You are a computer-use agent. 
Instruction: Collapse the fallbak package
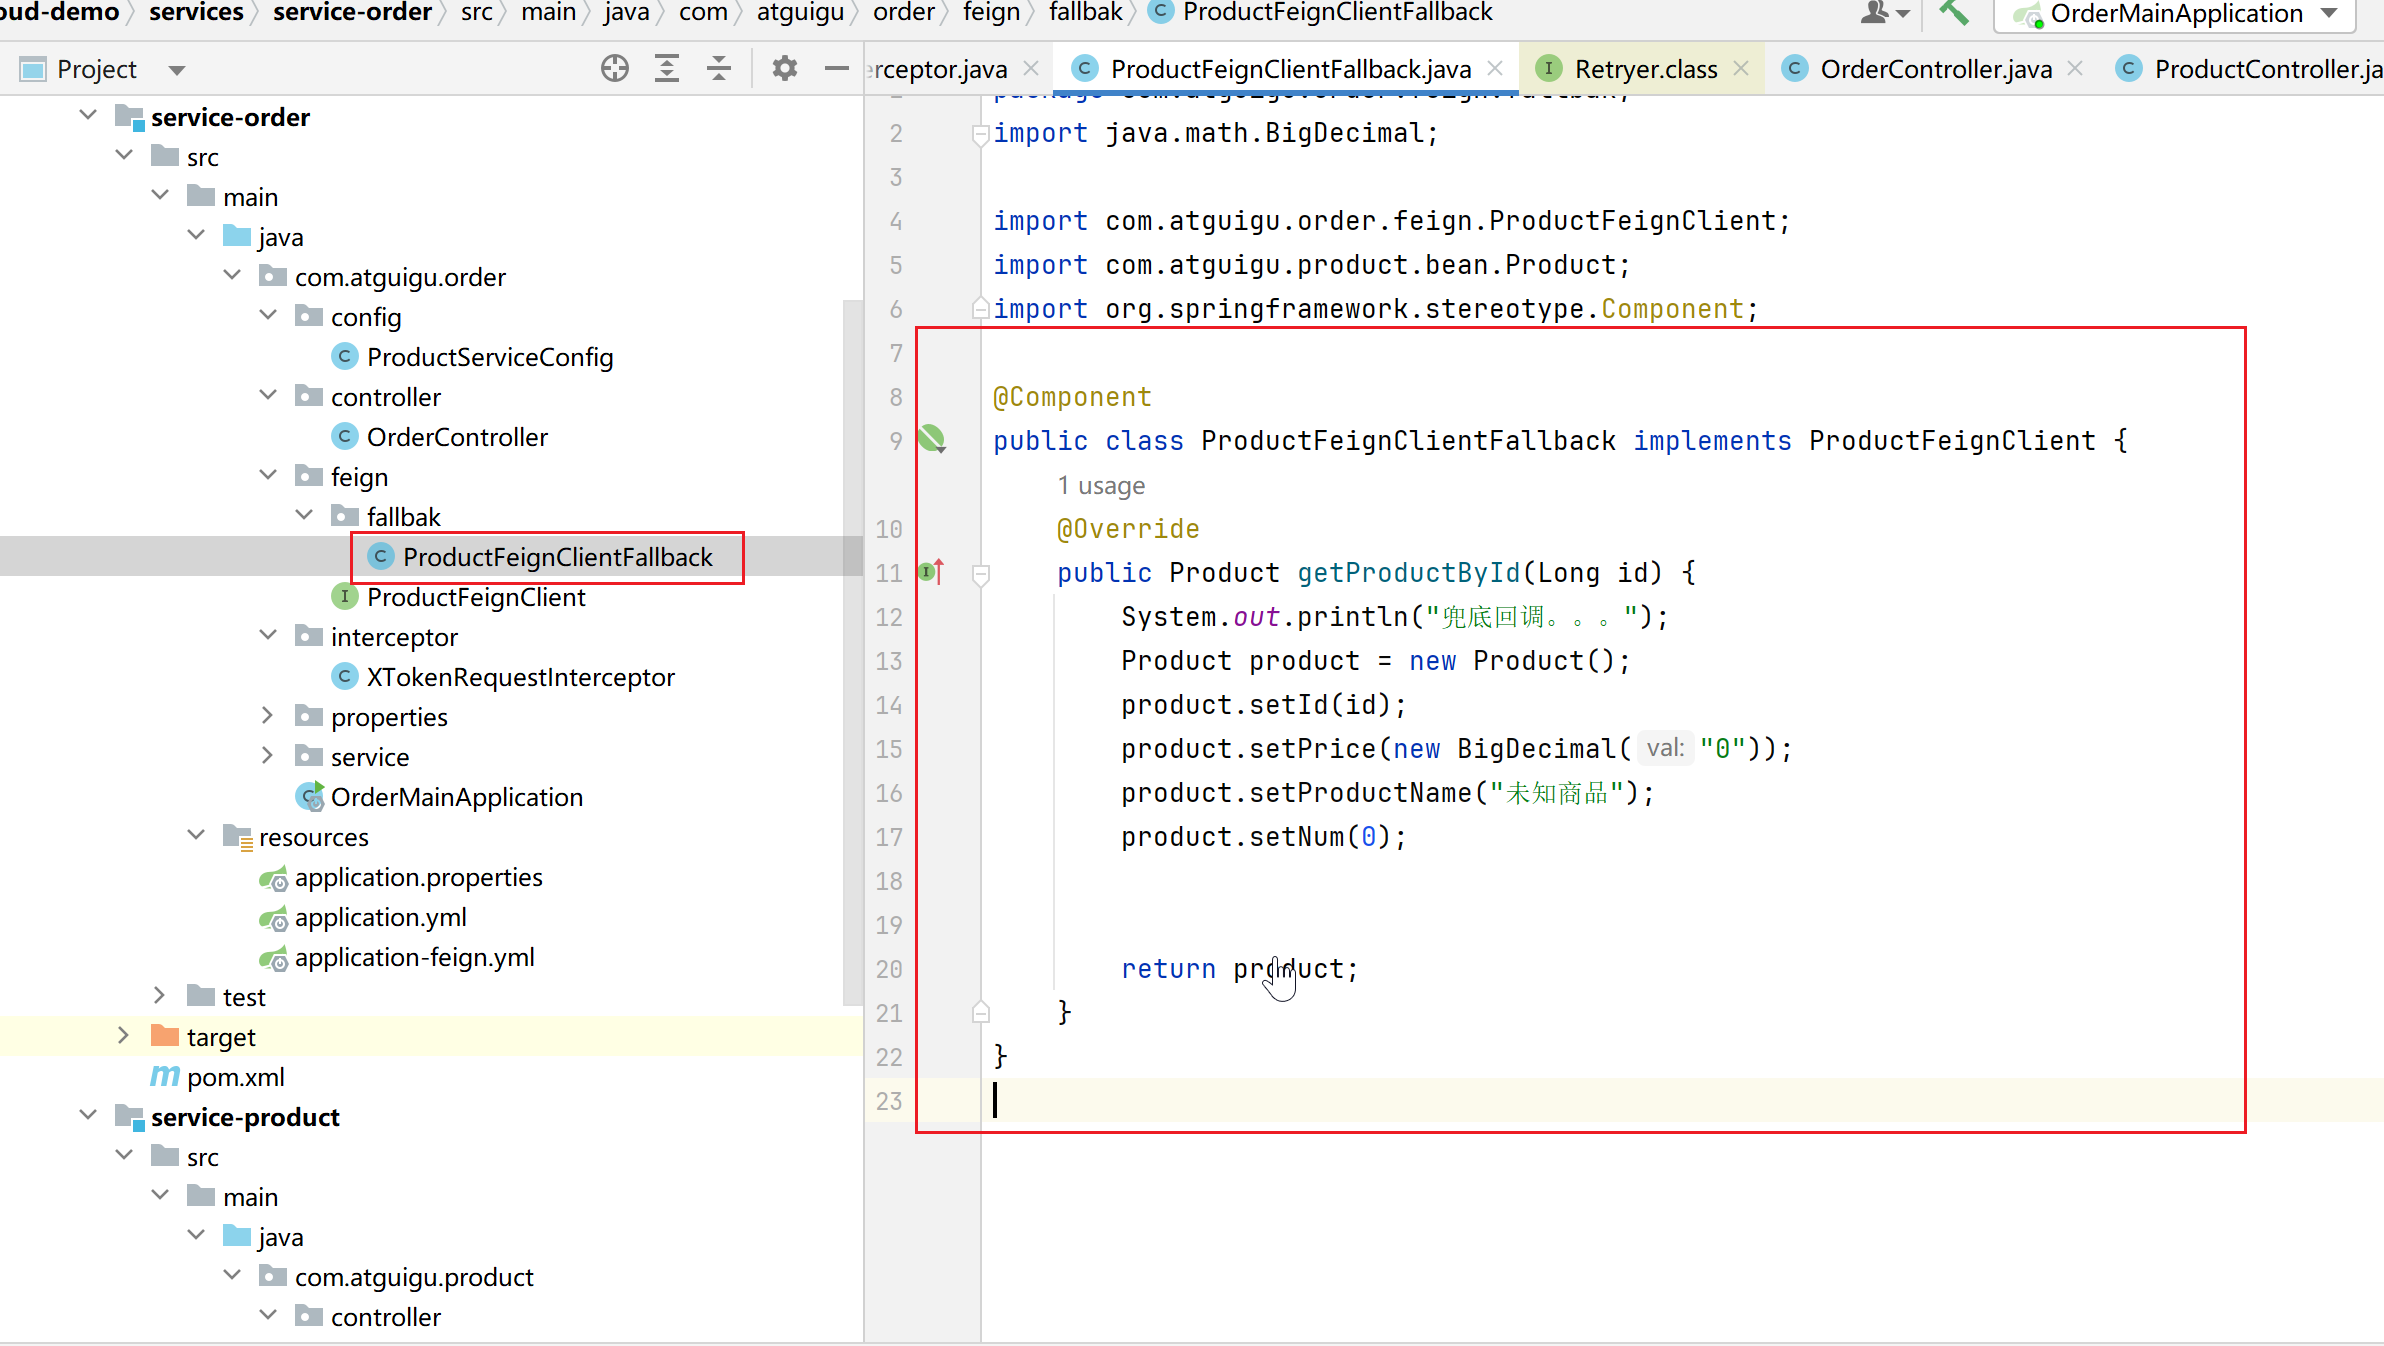click(x=304, y=516)
